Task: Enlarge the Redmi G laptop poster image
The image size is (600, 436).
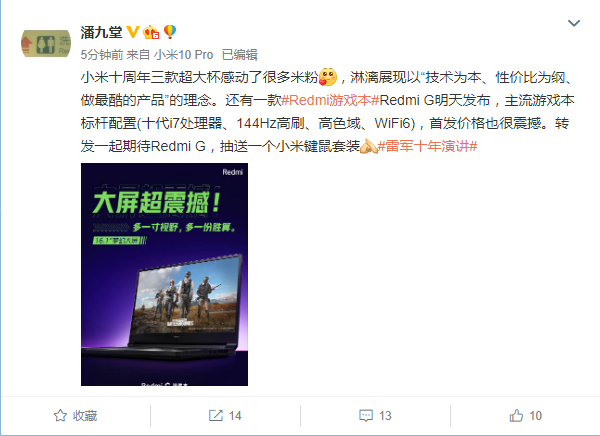Action: point(165,274)
